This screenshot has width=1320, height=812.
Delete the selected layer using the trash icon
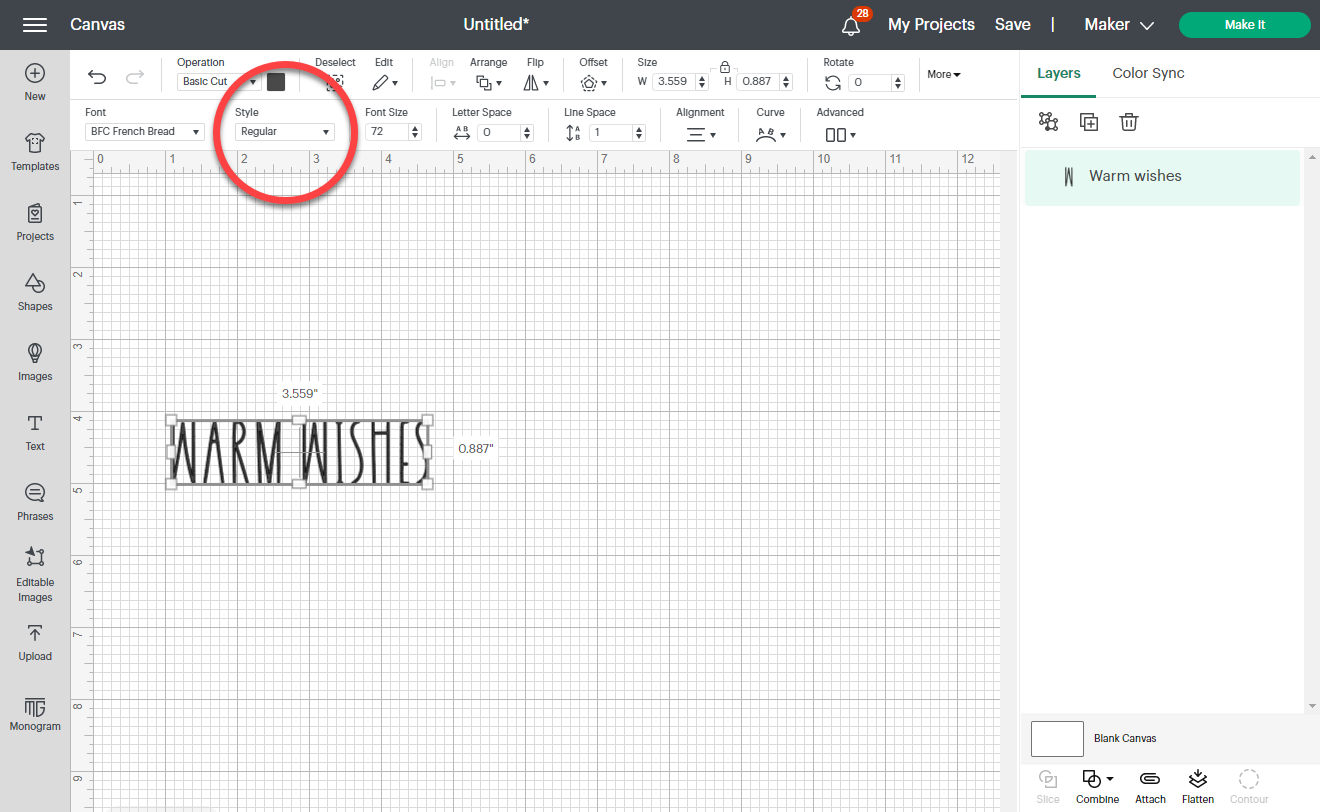1129,121
